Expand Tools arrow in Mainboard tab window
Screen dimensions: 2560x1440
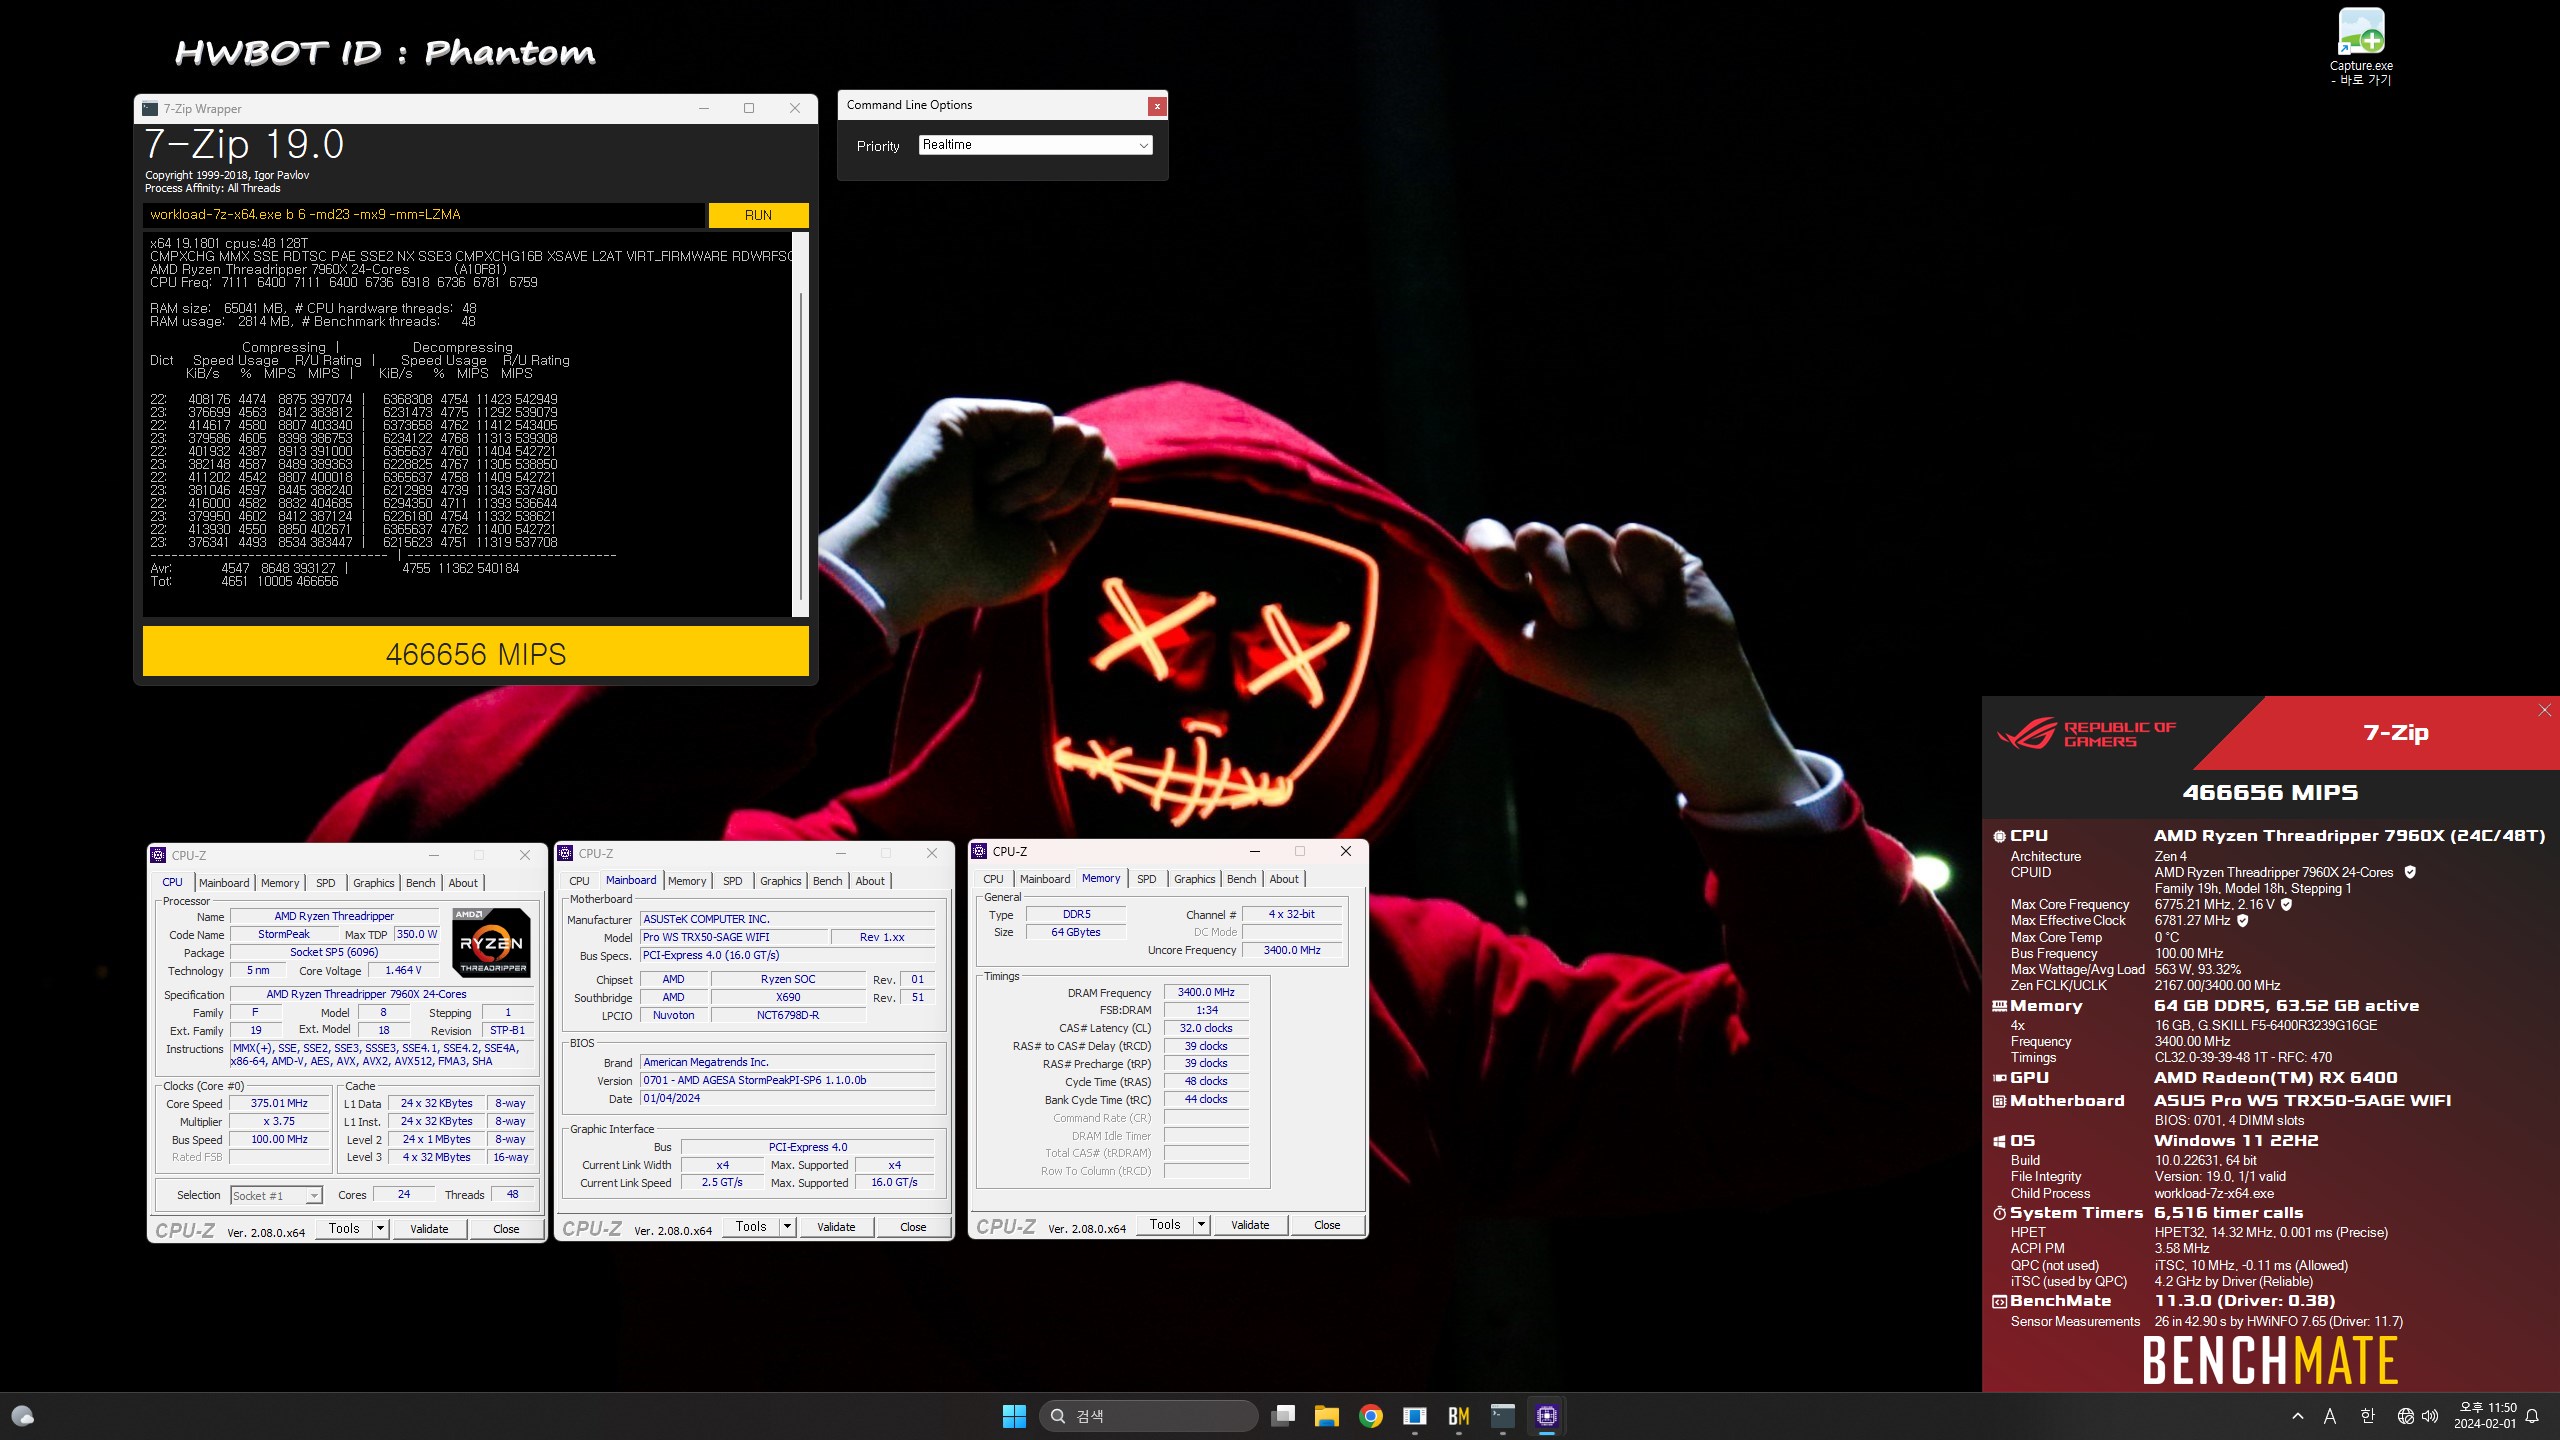[787, 1227]
